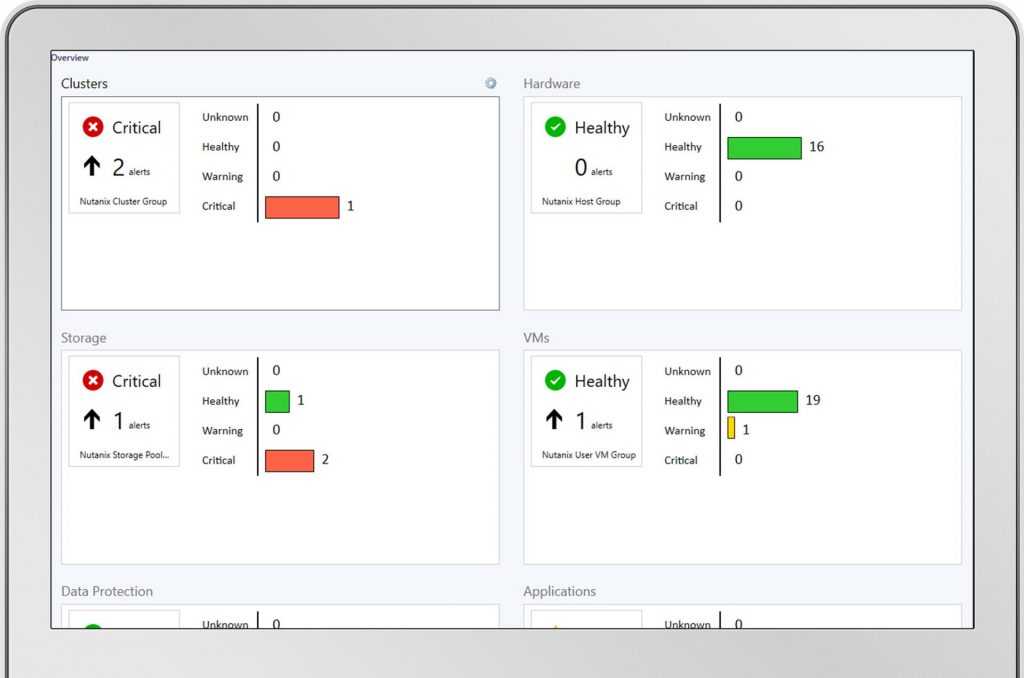Click the 1 alerts count in Storage tile
This screenshot has height=678, width=1024.
132,421
